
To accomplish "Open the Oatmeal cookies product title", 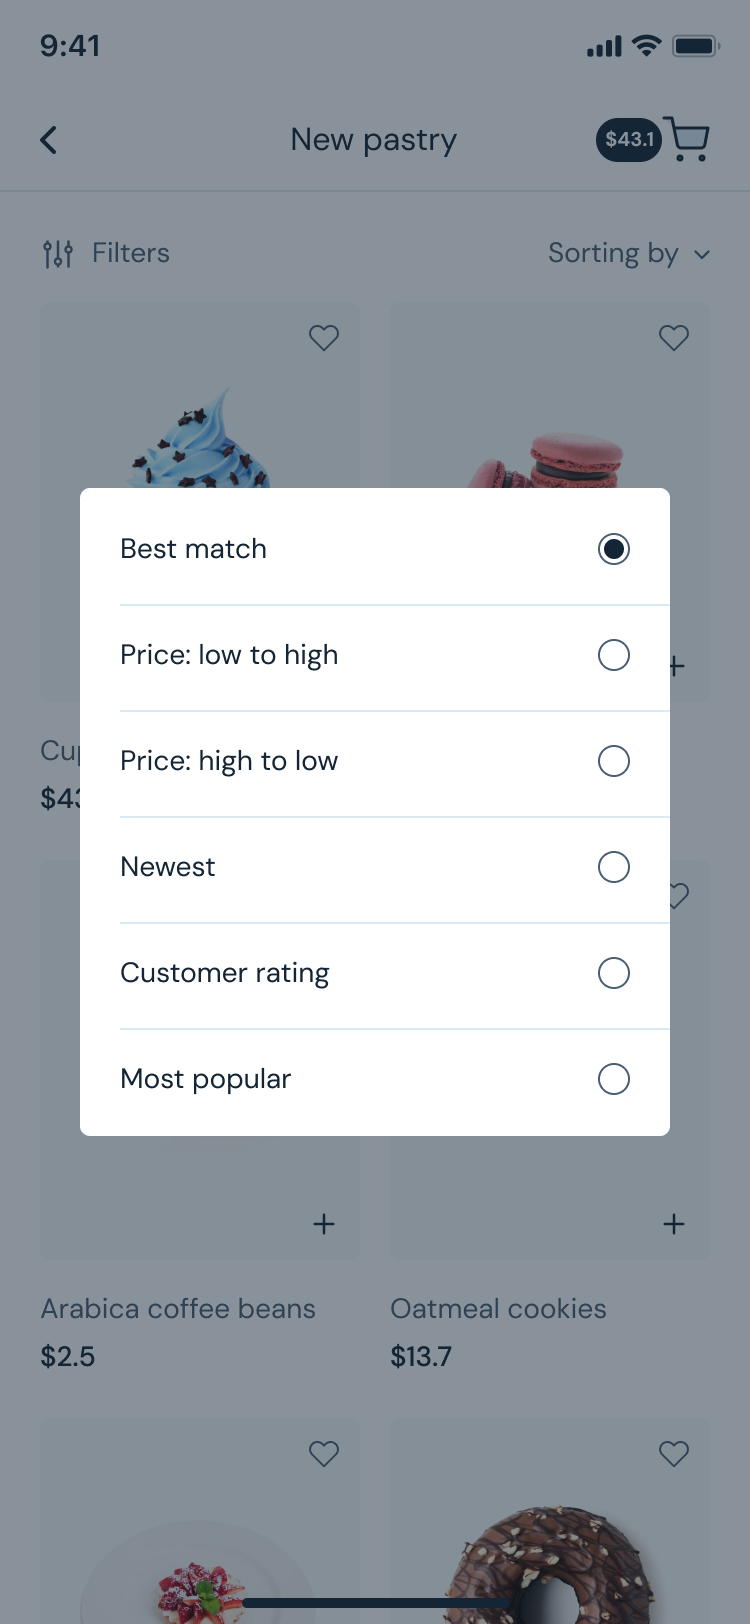I will point(498,1309).
